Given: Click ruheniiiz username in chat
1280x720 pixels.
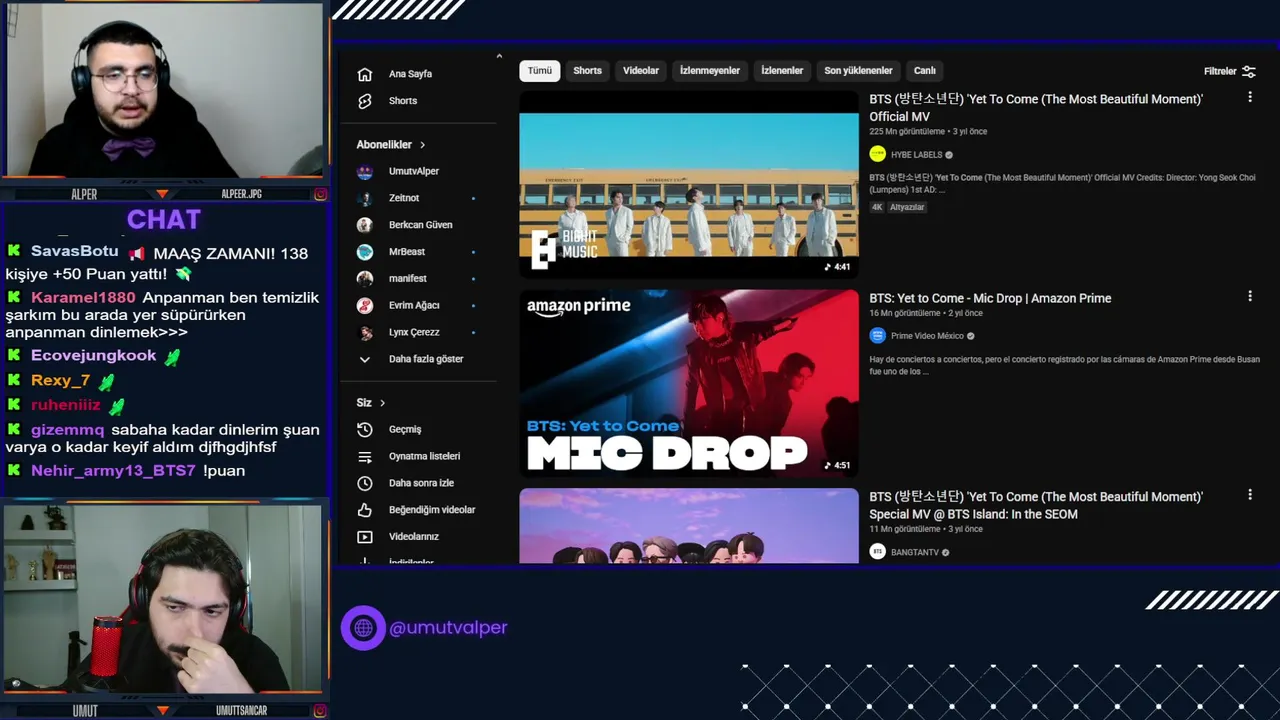Looking at the screenshot, I should point(66,405).
